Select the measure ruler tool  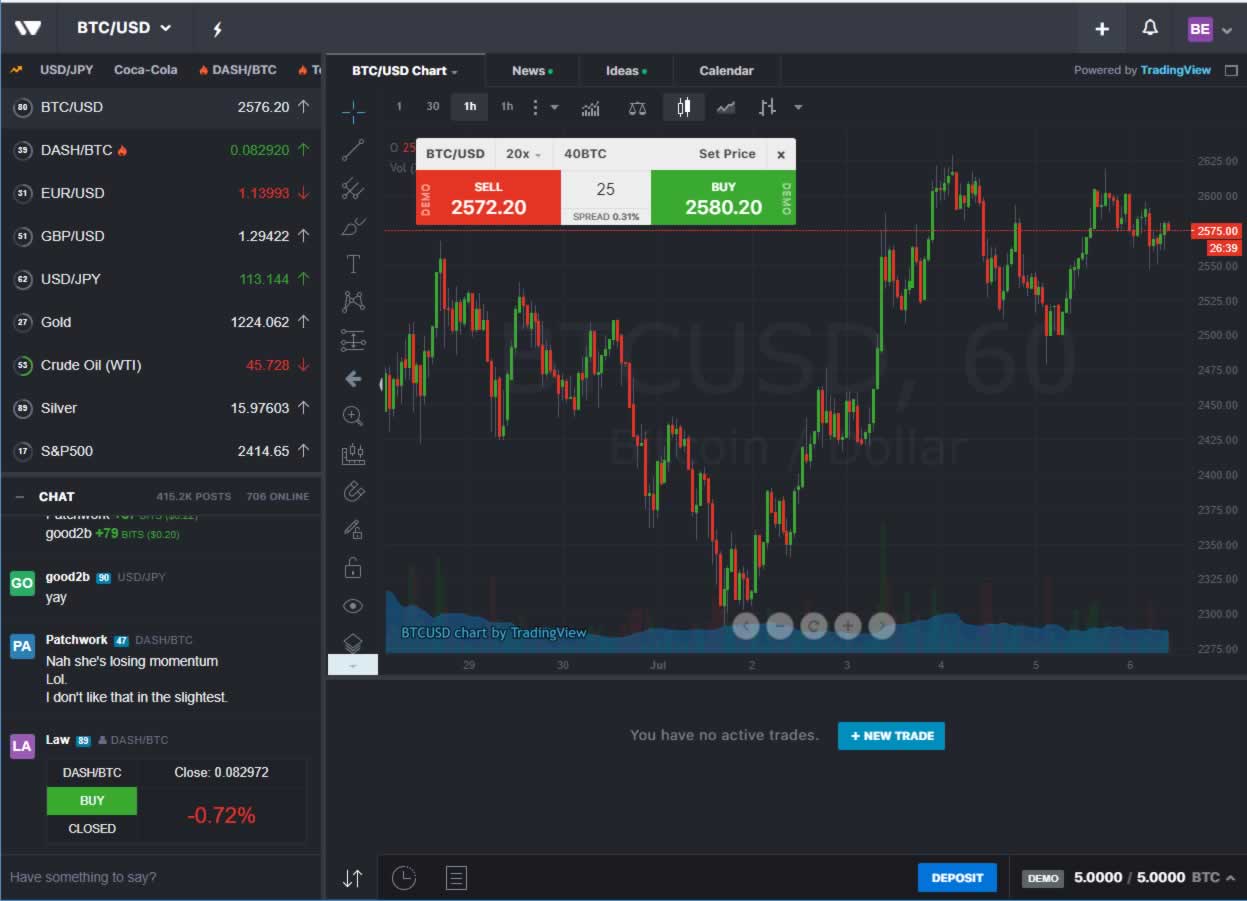(x=353, y=454)
